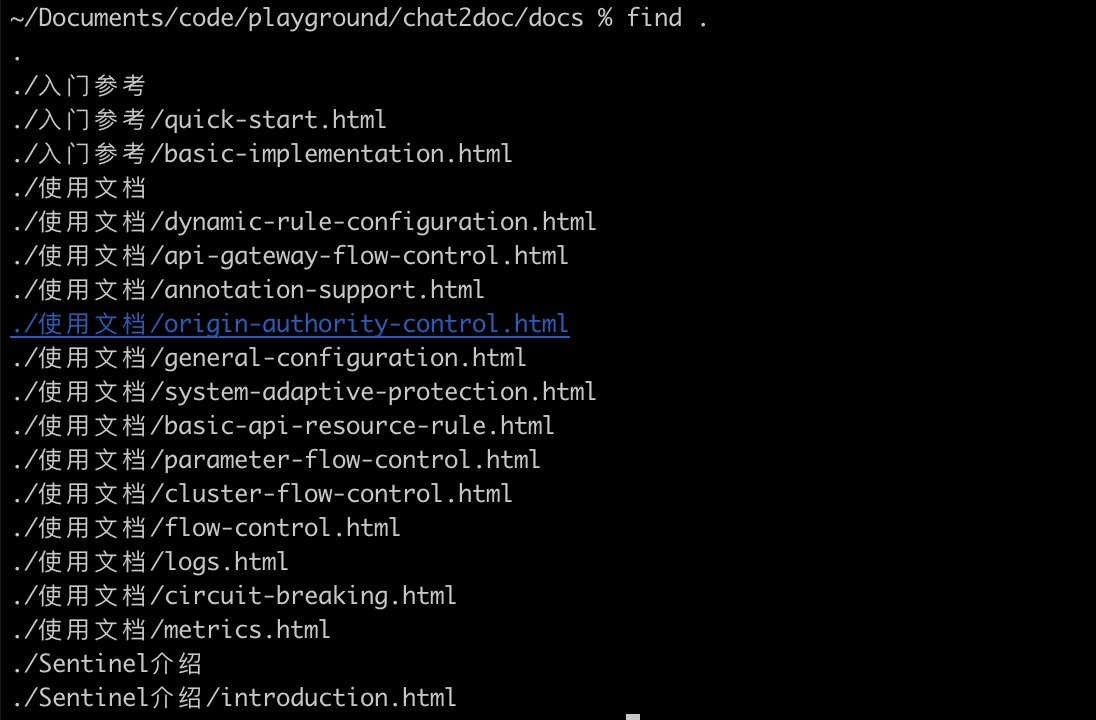Click the 'find .' command text

[667, 18]
